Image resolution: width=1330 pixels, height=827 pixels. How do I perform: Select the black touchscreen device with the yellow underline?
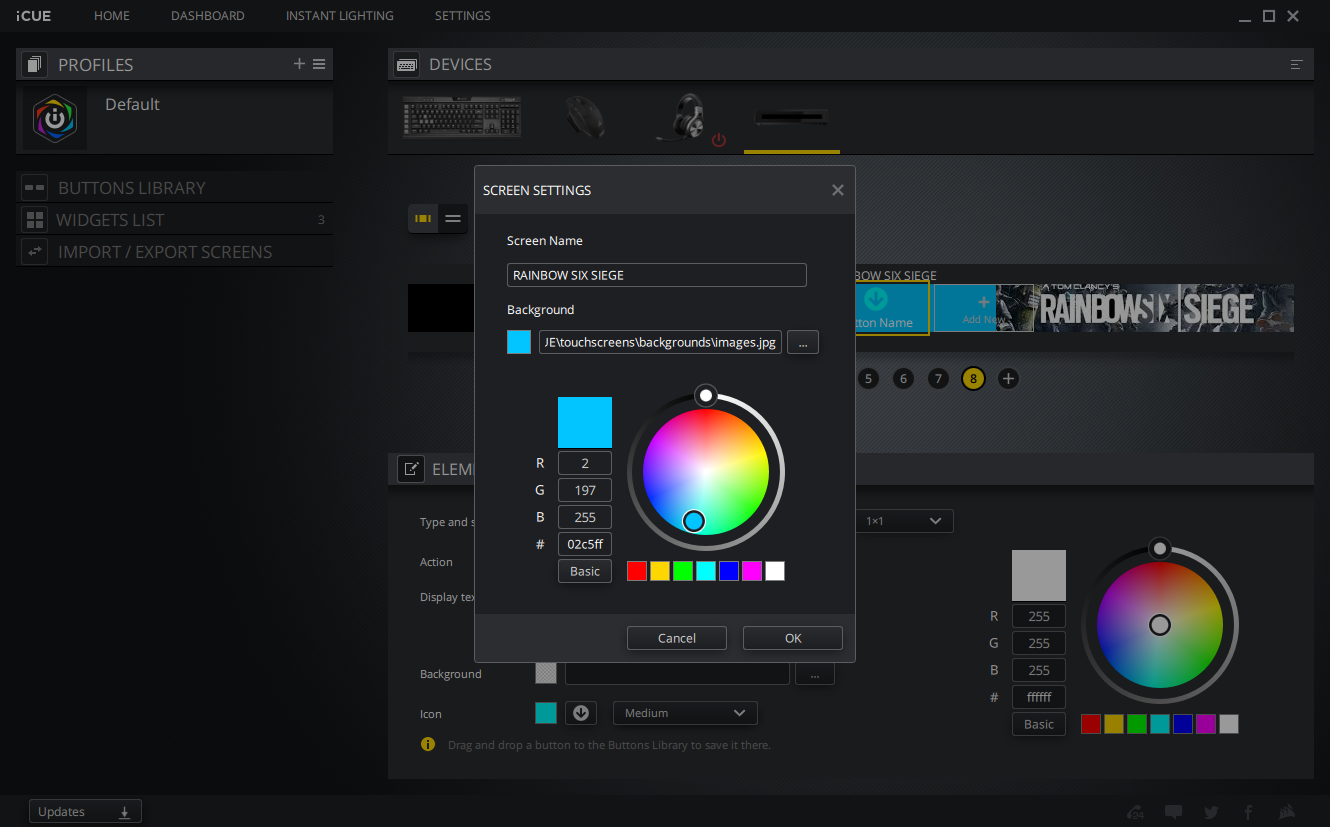tap(792, 118)
